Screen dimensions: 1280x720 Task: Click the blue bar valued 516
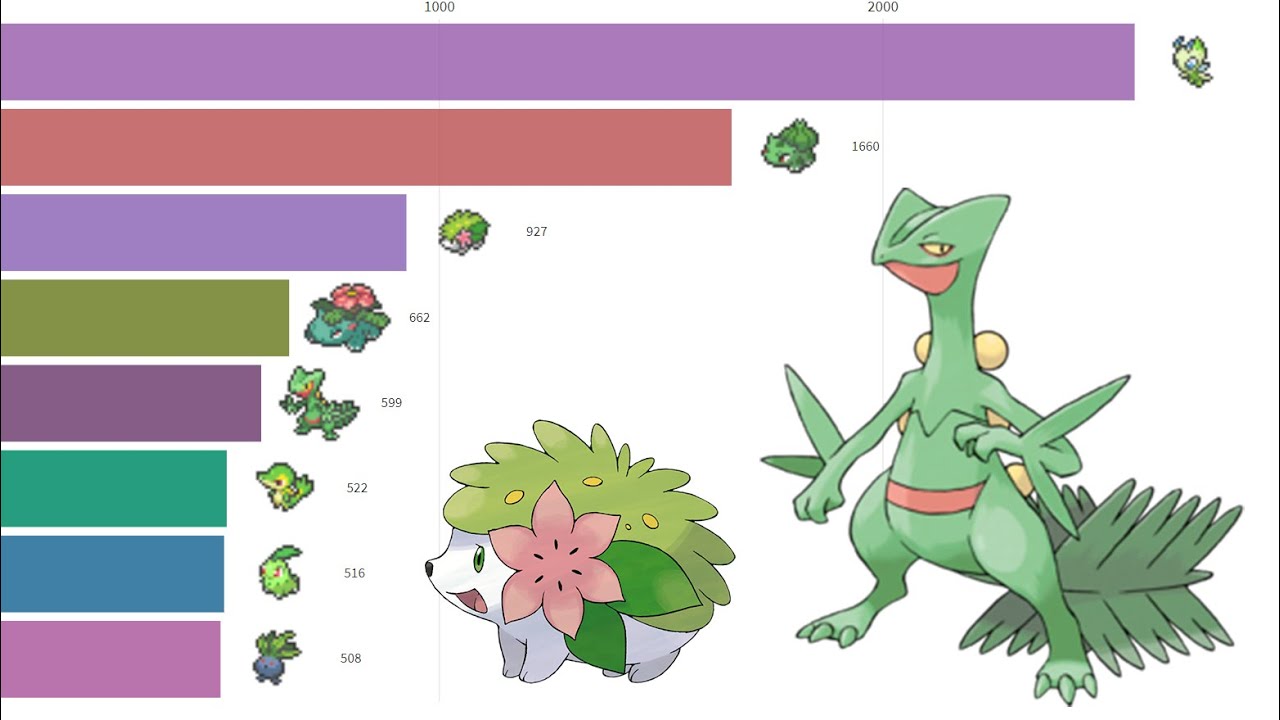pyautogui.click(x=112, y=573)
